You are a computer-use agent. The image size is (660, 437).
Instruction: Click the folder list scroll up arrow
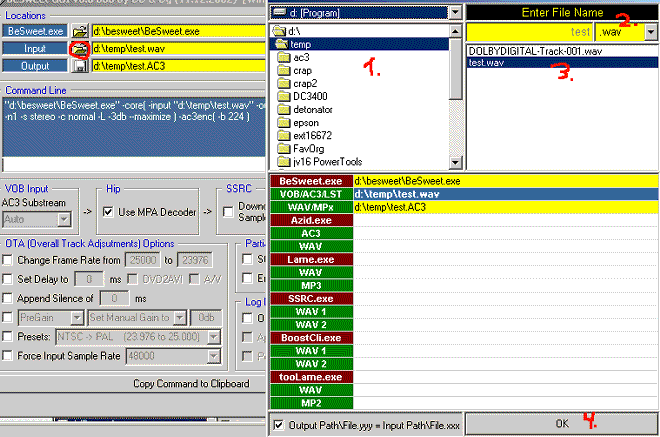pos(455,31)
